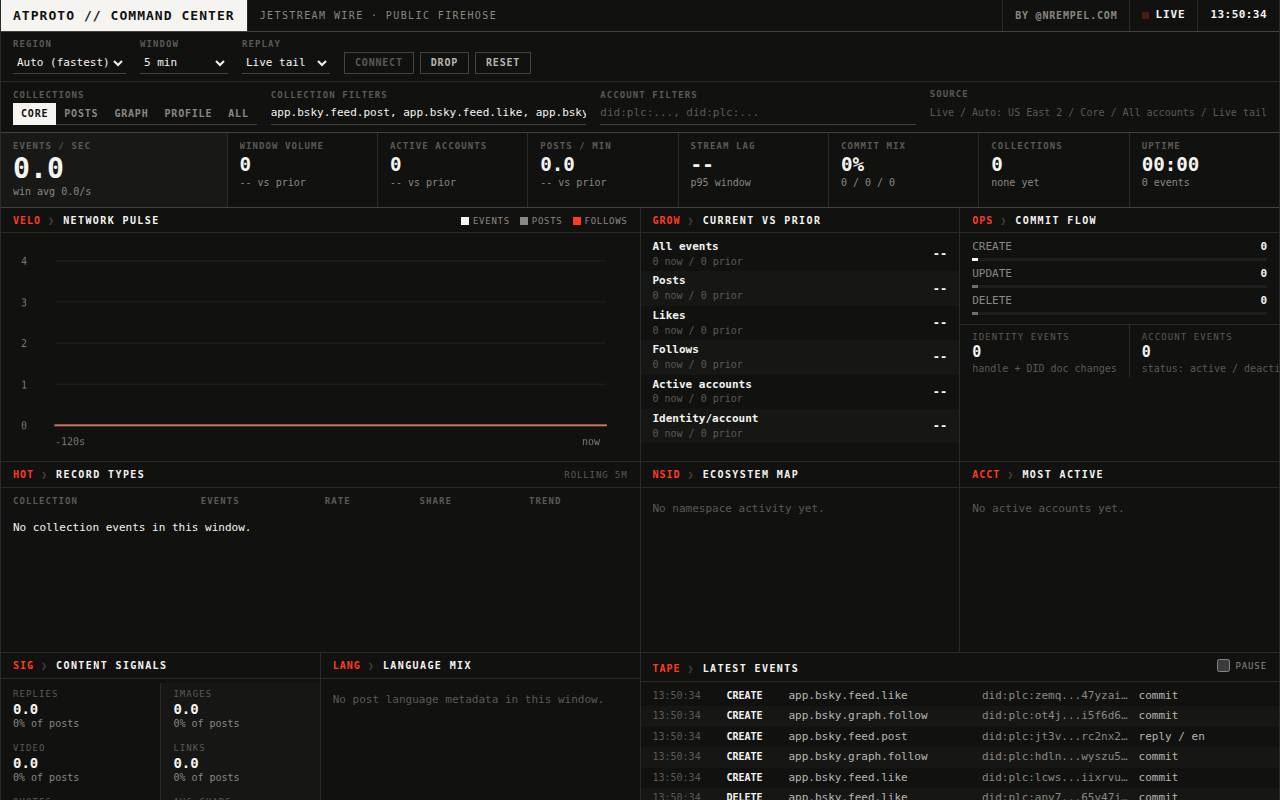The width and height of the screenshot is (1280, 800).
Task: Click the did:plc:lcws like event row
Action: (960, 777)
